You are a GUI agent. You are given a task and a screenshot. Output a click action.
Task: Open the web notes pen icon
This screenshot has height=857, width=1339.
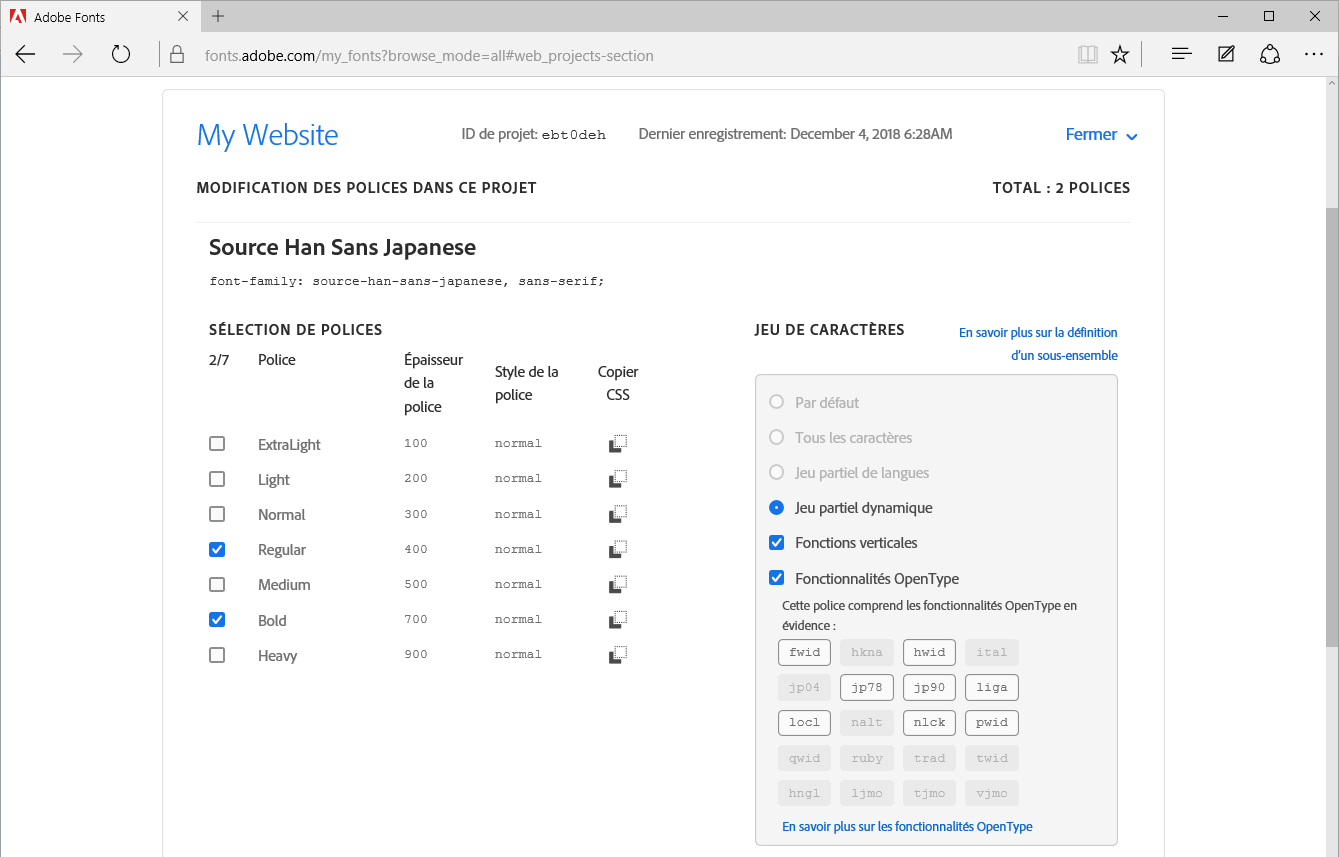tap(1226, 55)
